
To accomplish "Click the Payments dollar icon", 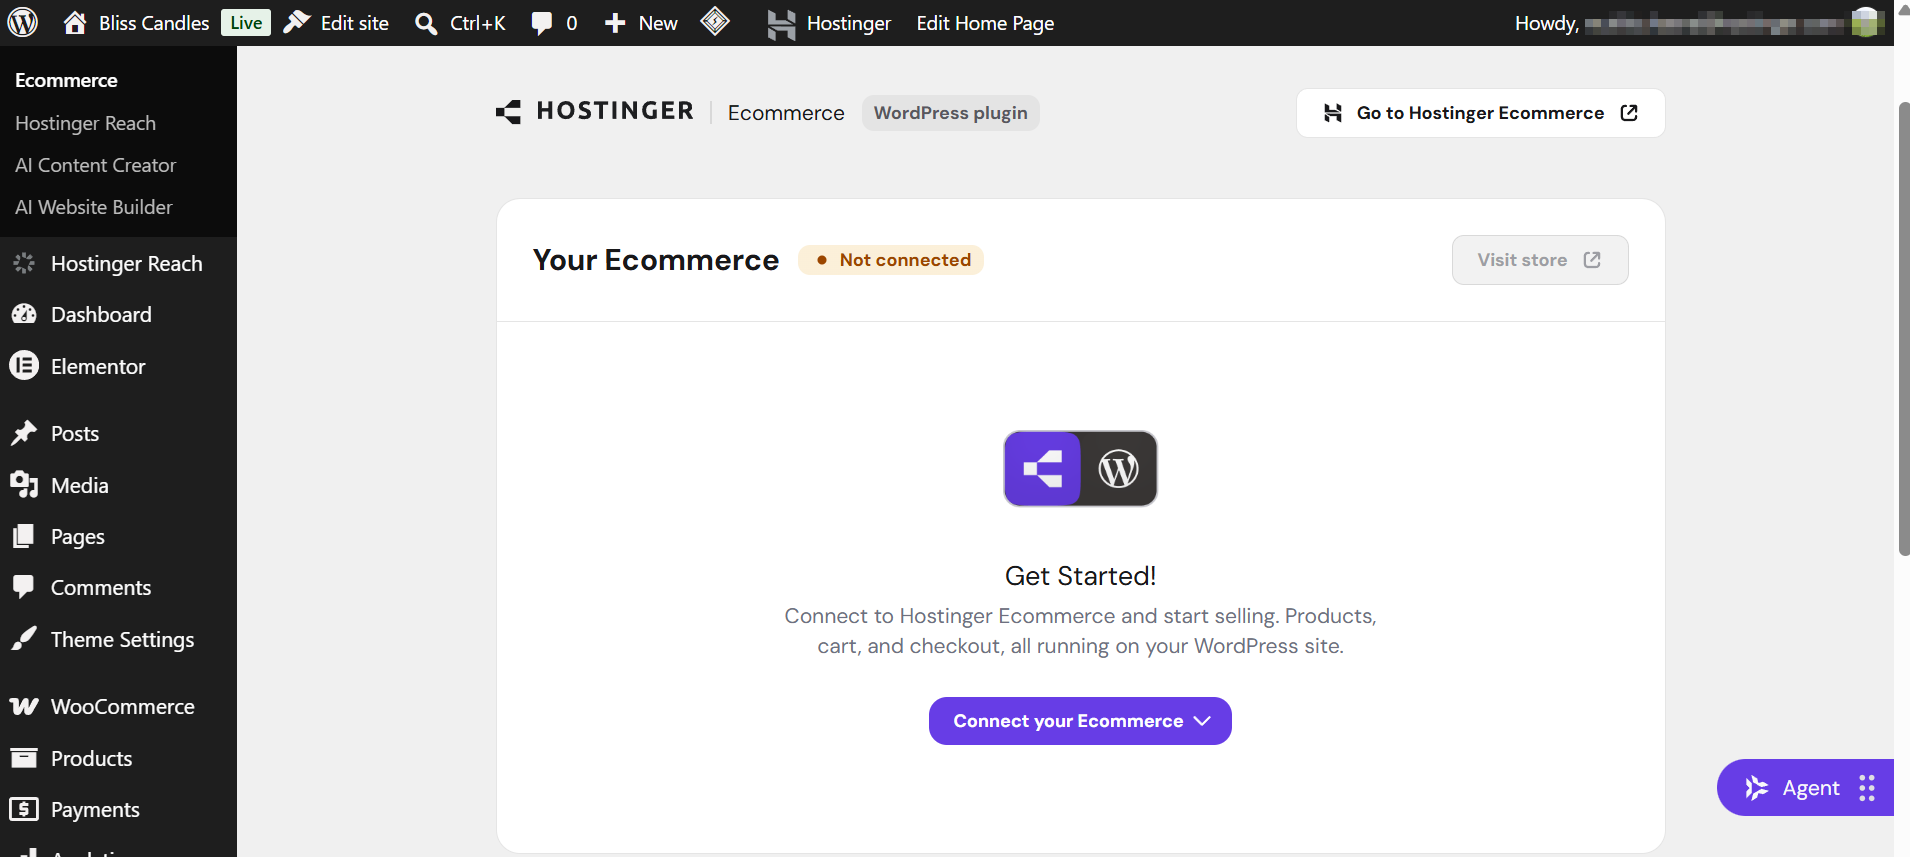I will (x=24, y=809).
